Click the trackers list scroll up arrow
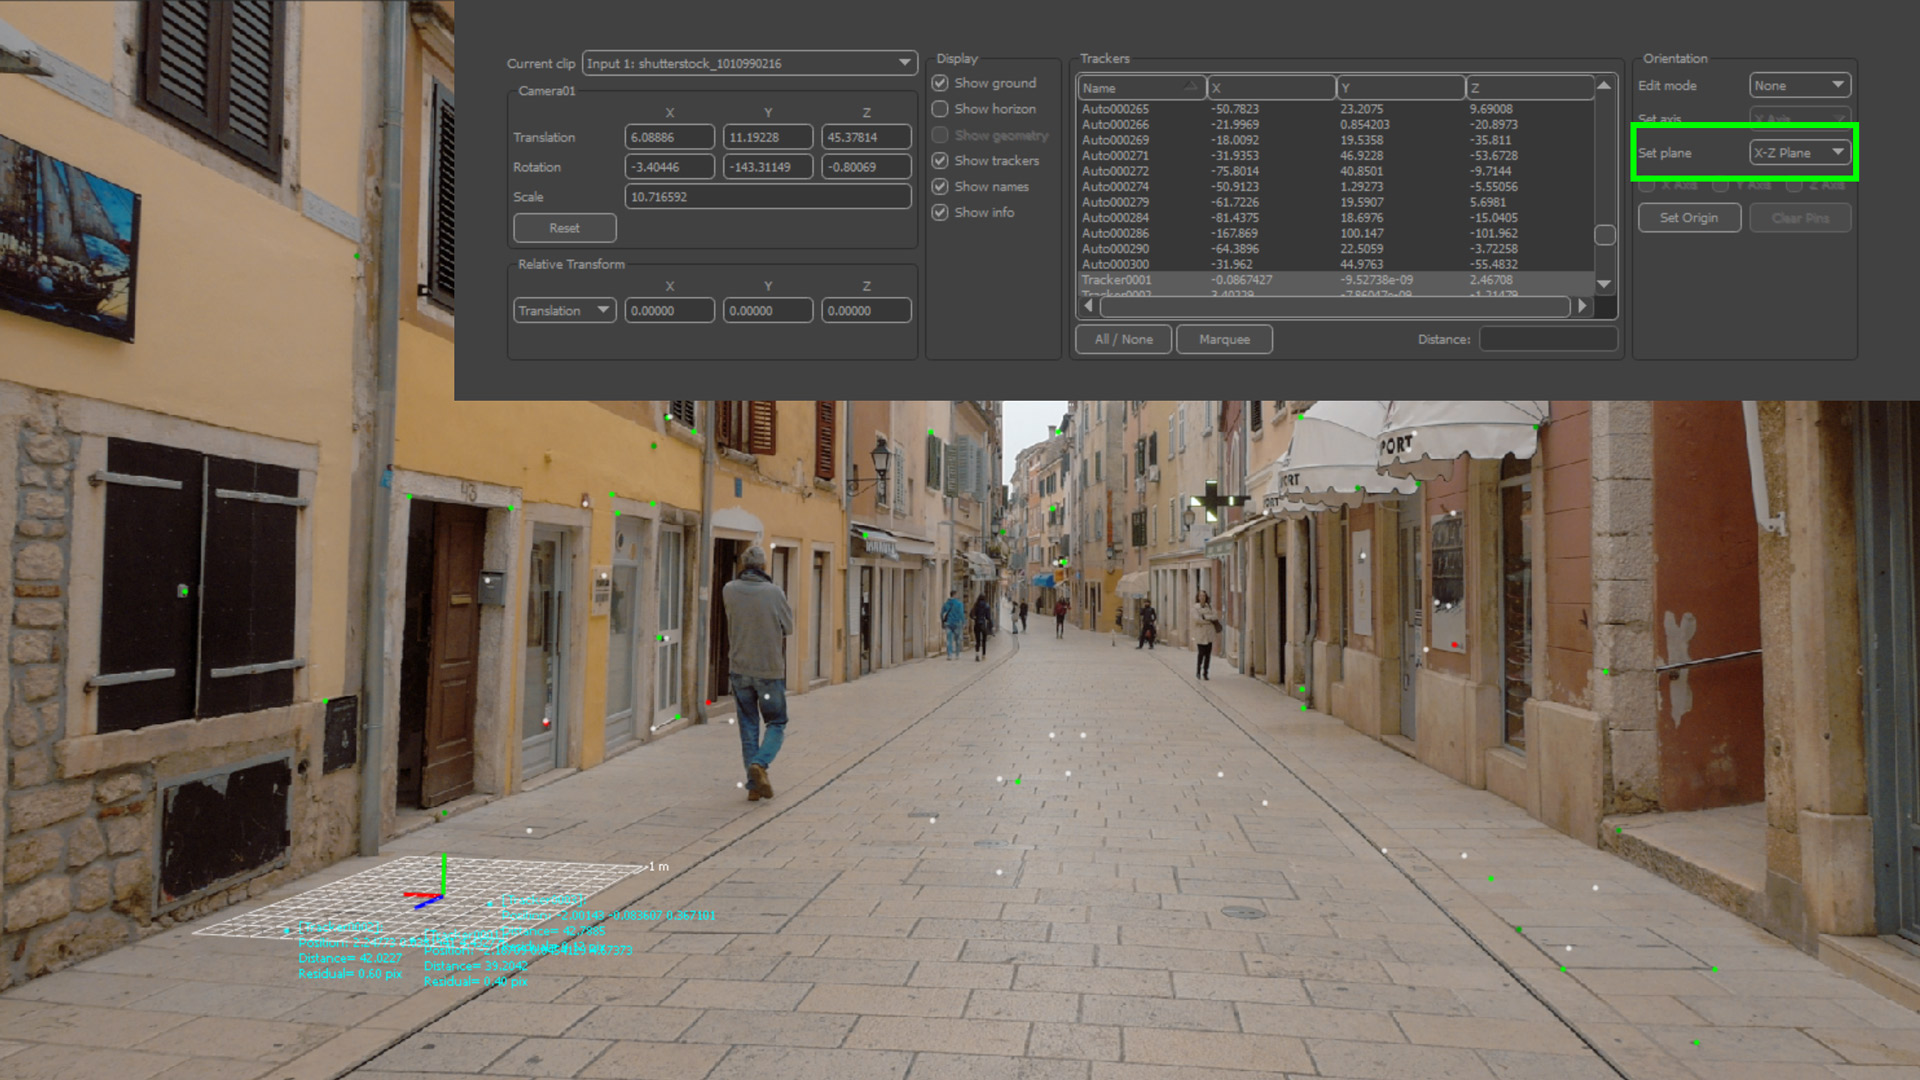The width and height of the screenshot is (1920, 1080). pyautogui.click(x=1604, y=86)
